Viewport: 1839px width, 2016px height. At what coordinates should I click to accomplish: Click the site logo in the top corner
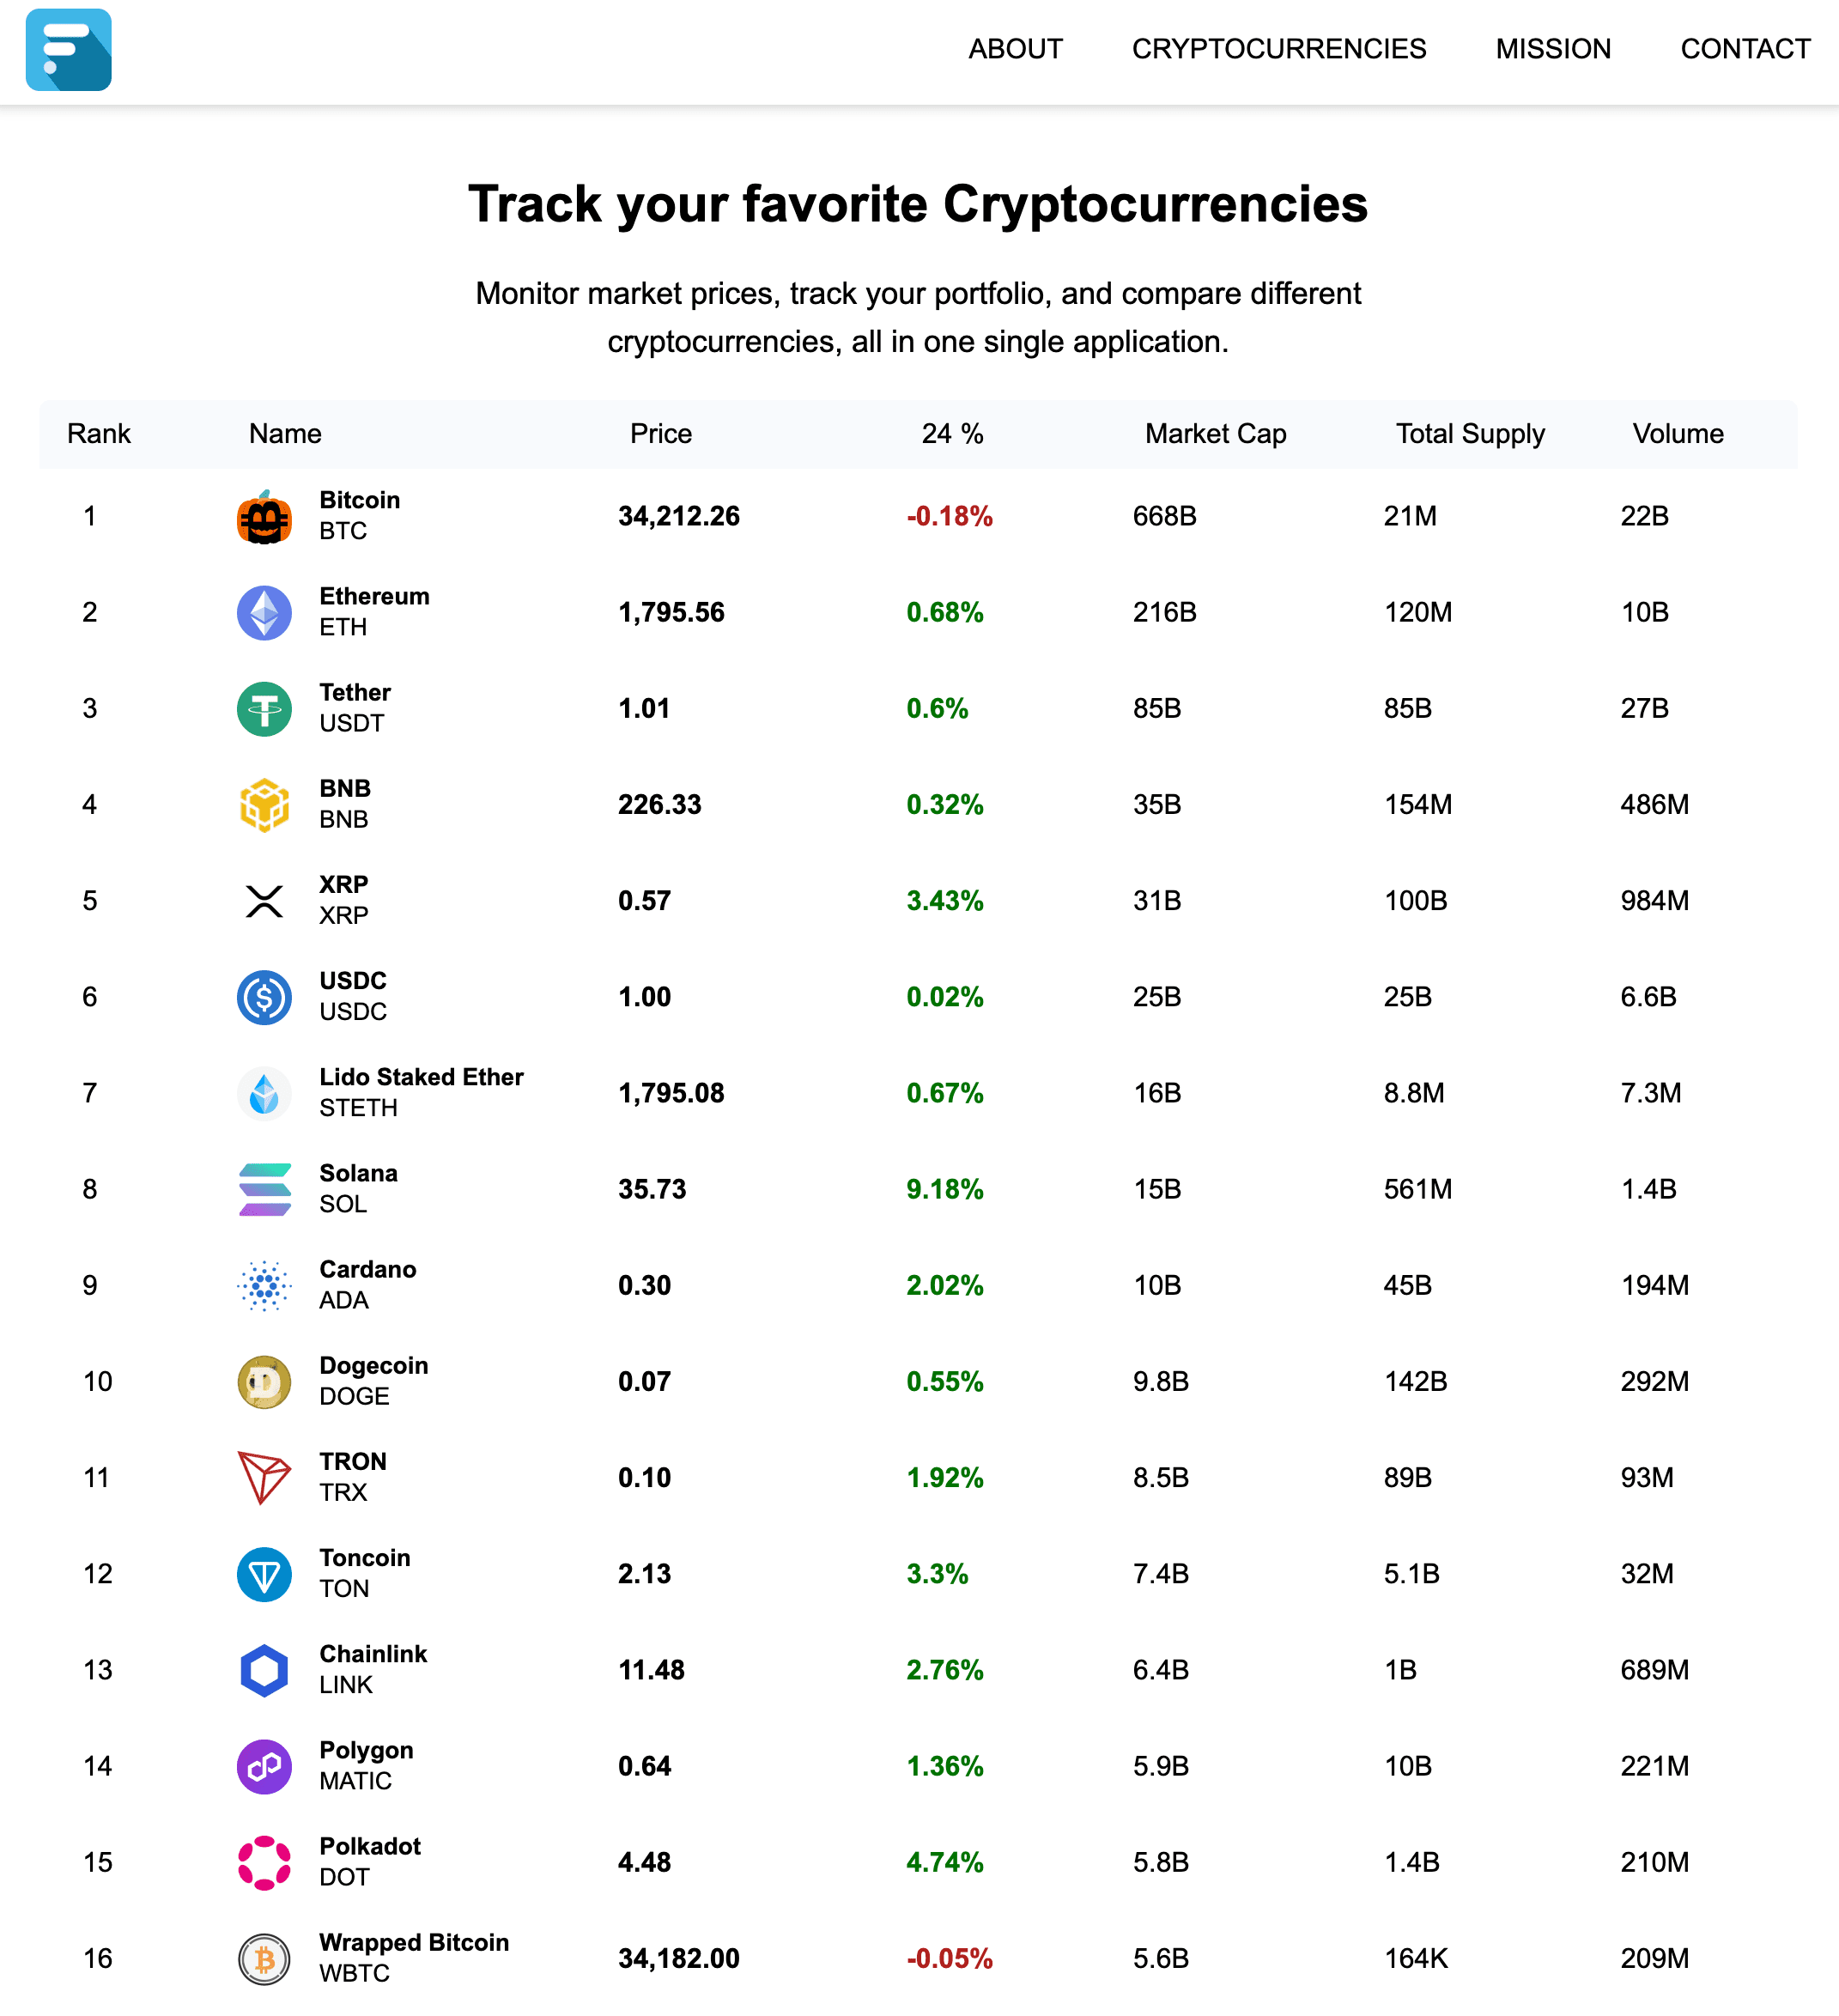[67, 50]
